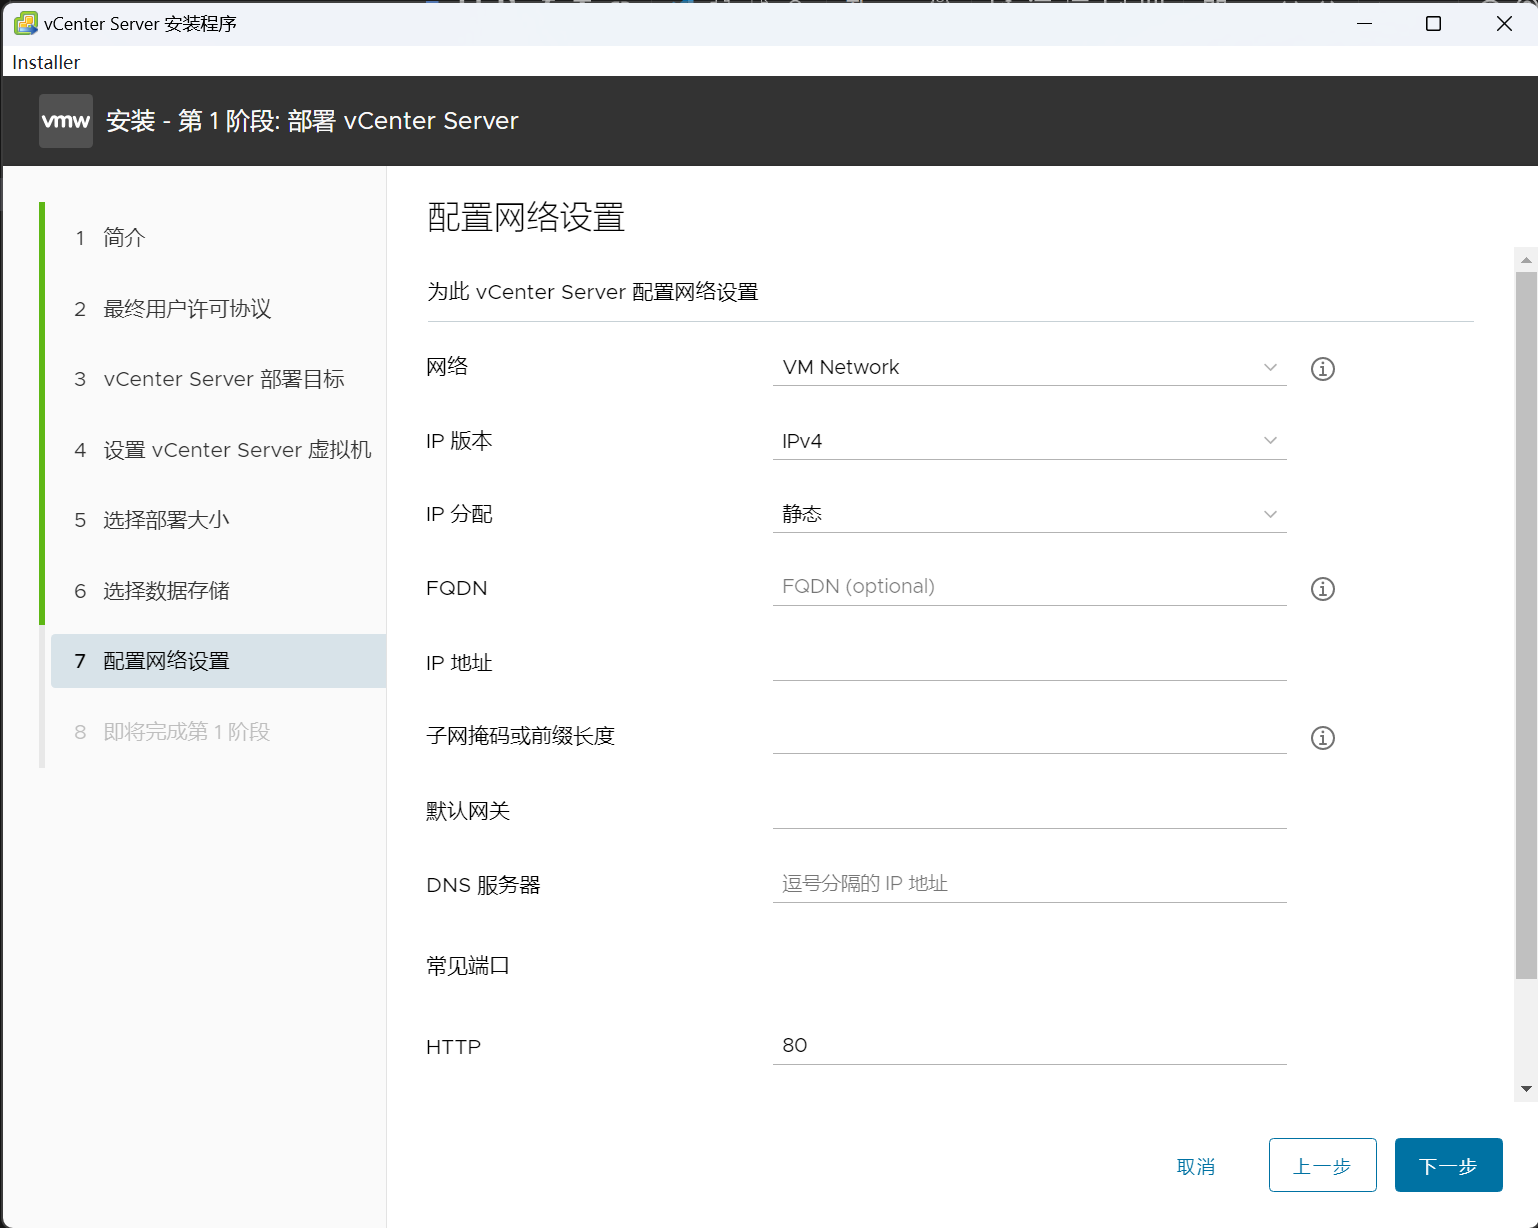Minimize the installer window
Viewport: 1538px width, 1228px height.
click(x=1364, y=23)
